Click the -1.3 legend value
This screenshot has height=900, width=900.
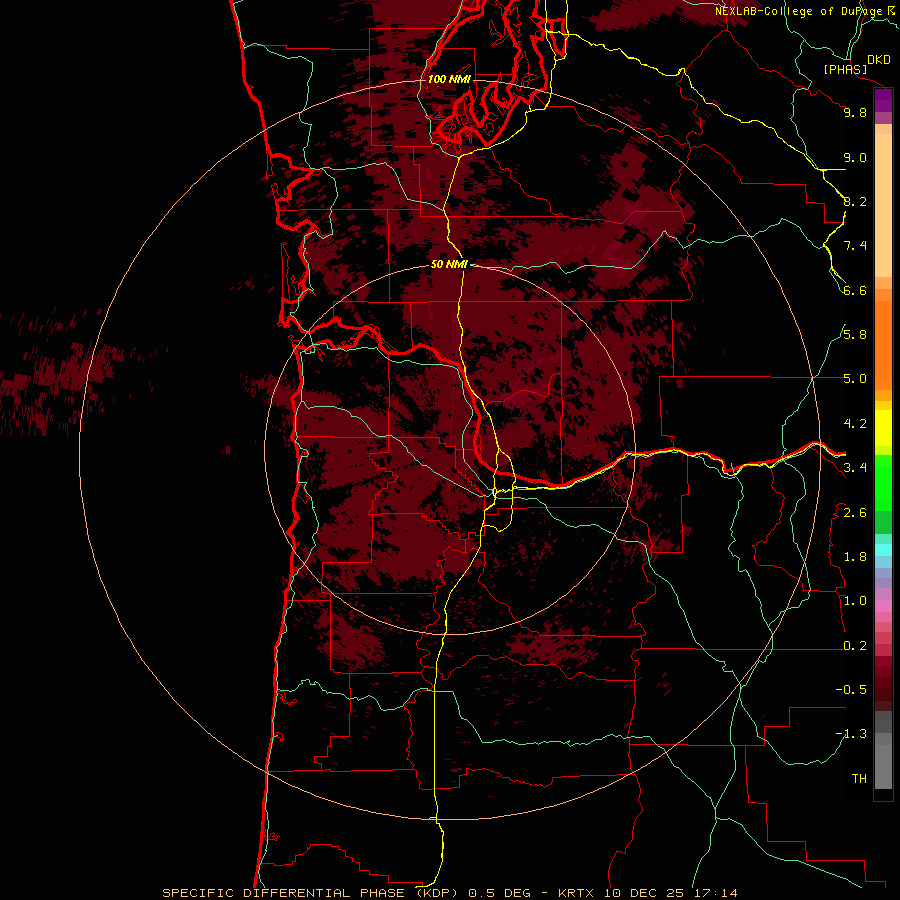coord(851,734)
